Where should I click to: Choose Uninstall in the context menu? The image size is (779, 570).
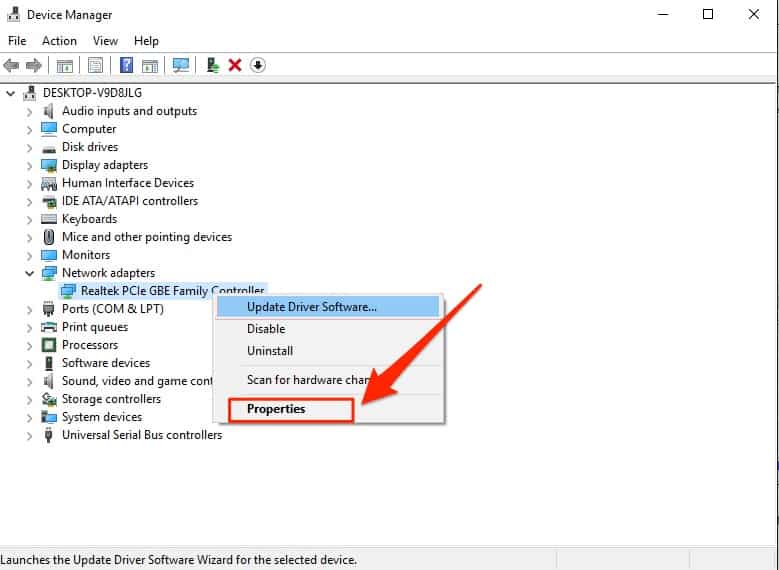[328, 351]
